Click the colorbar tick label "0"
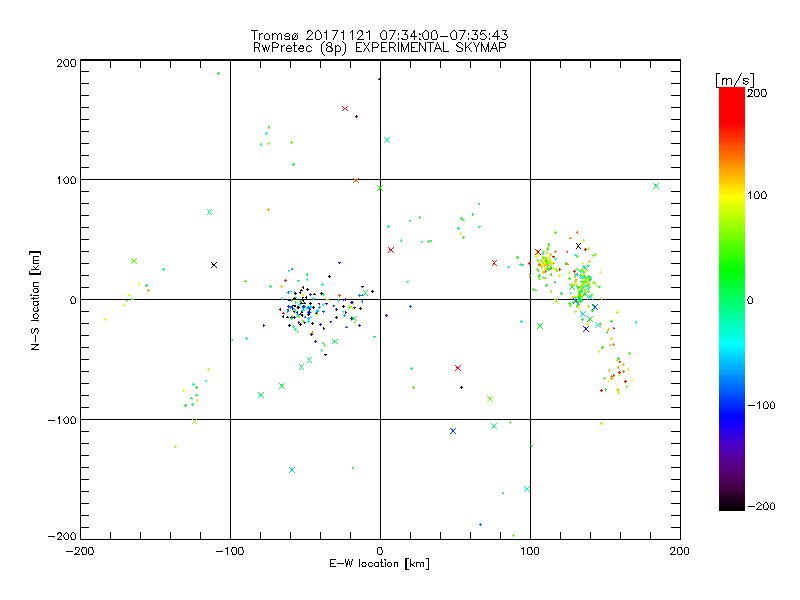This screenshot has width=800, height=600. point(750,300)
